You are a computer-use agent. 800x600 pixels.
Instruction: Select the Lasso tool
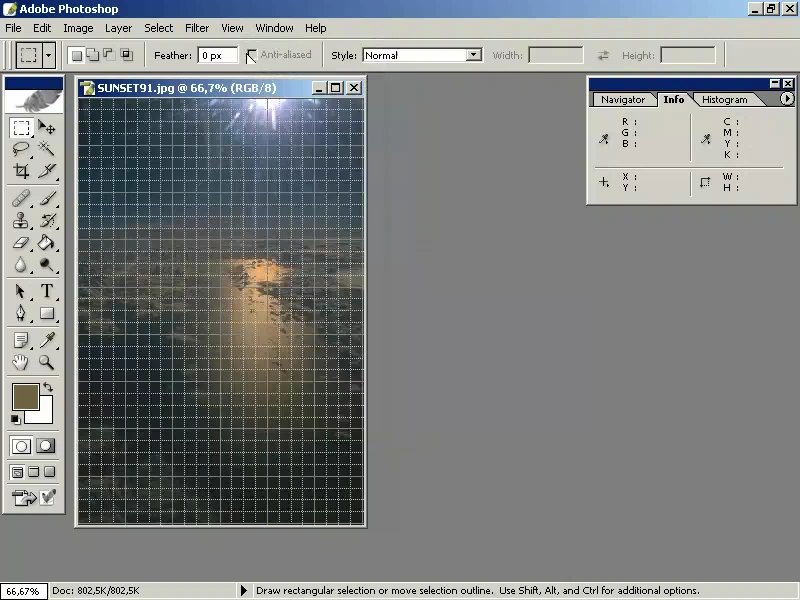21,149
